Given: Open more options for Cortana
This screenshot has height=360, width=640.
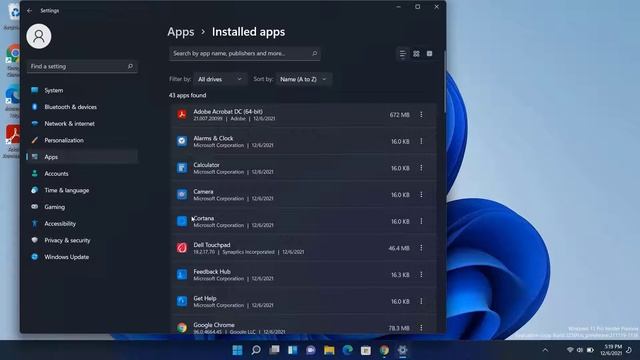Looking at the screenshot, I should (421, 221).
